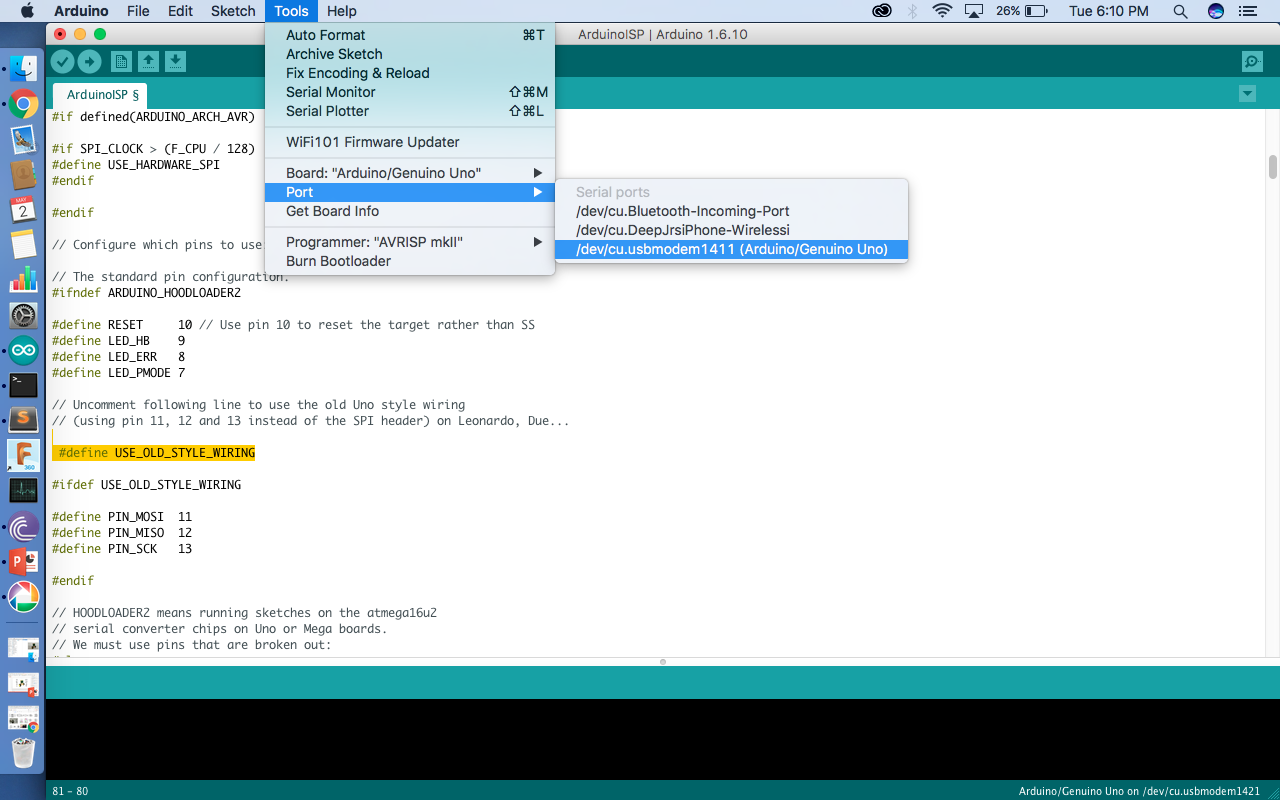This screenshot has width=1280, height=800.
Task: Click the Verify sketch checkmark button
Action: click(63, 62)
